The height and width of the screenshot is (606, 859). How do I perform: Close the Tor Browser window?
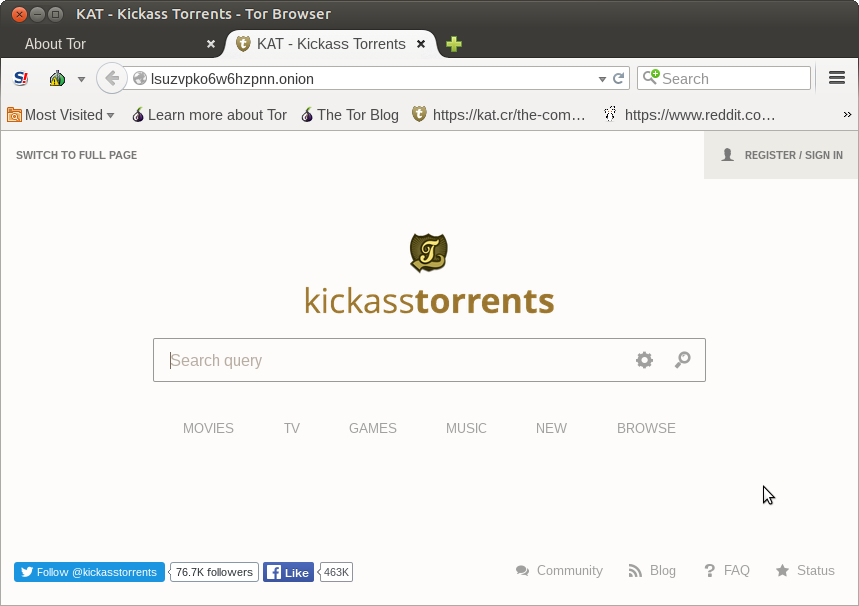19,14
